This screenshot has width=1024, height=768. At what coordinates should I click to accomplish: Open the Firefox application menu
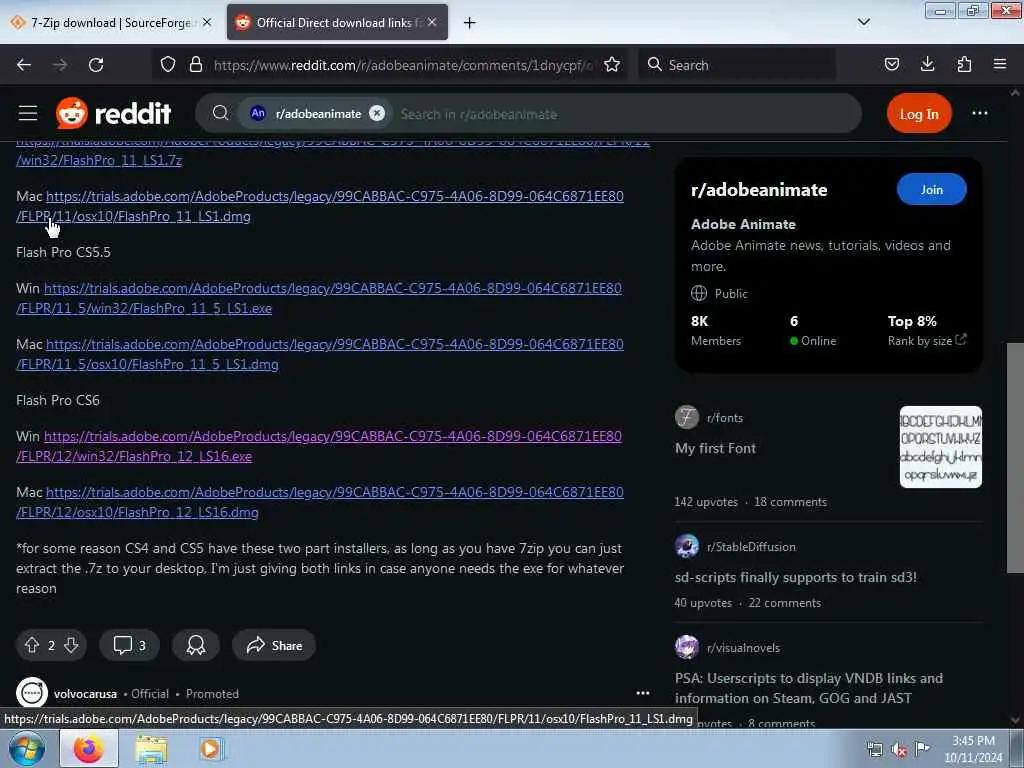click(x=1000, y=65)
